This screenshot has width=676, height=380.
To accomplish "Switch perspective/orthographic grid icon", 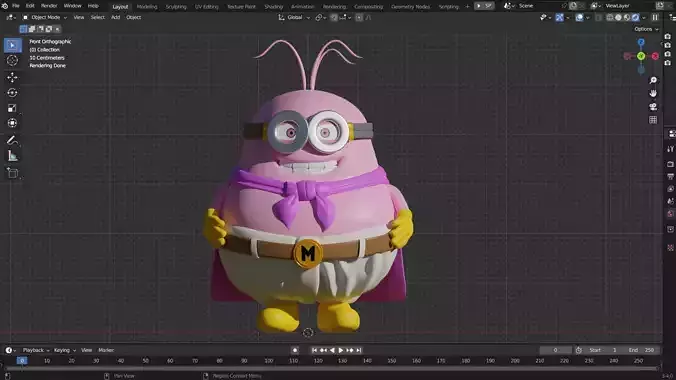I will tap(653, 119).
